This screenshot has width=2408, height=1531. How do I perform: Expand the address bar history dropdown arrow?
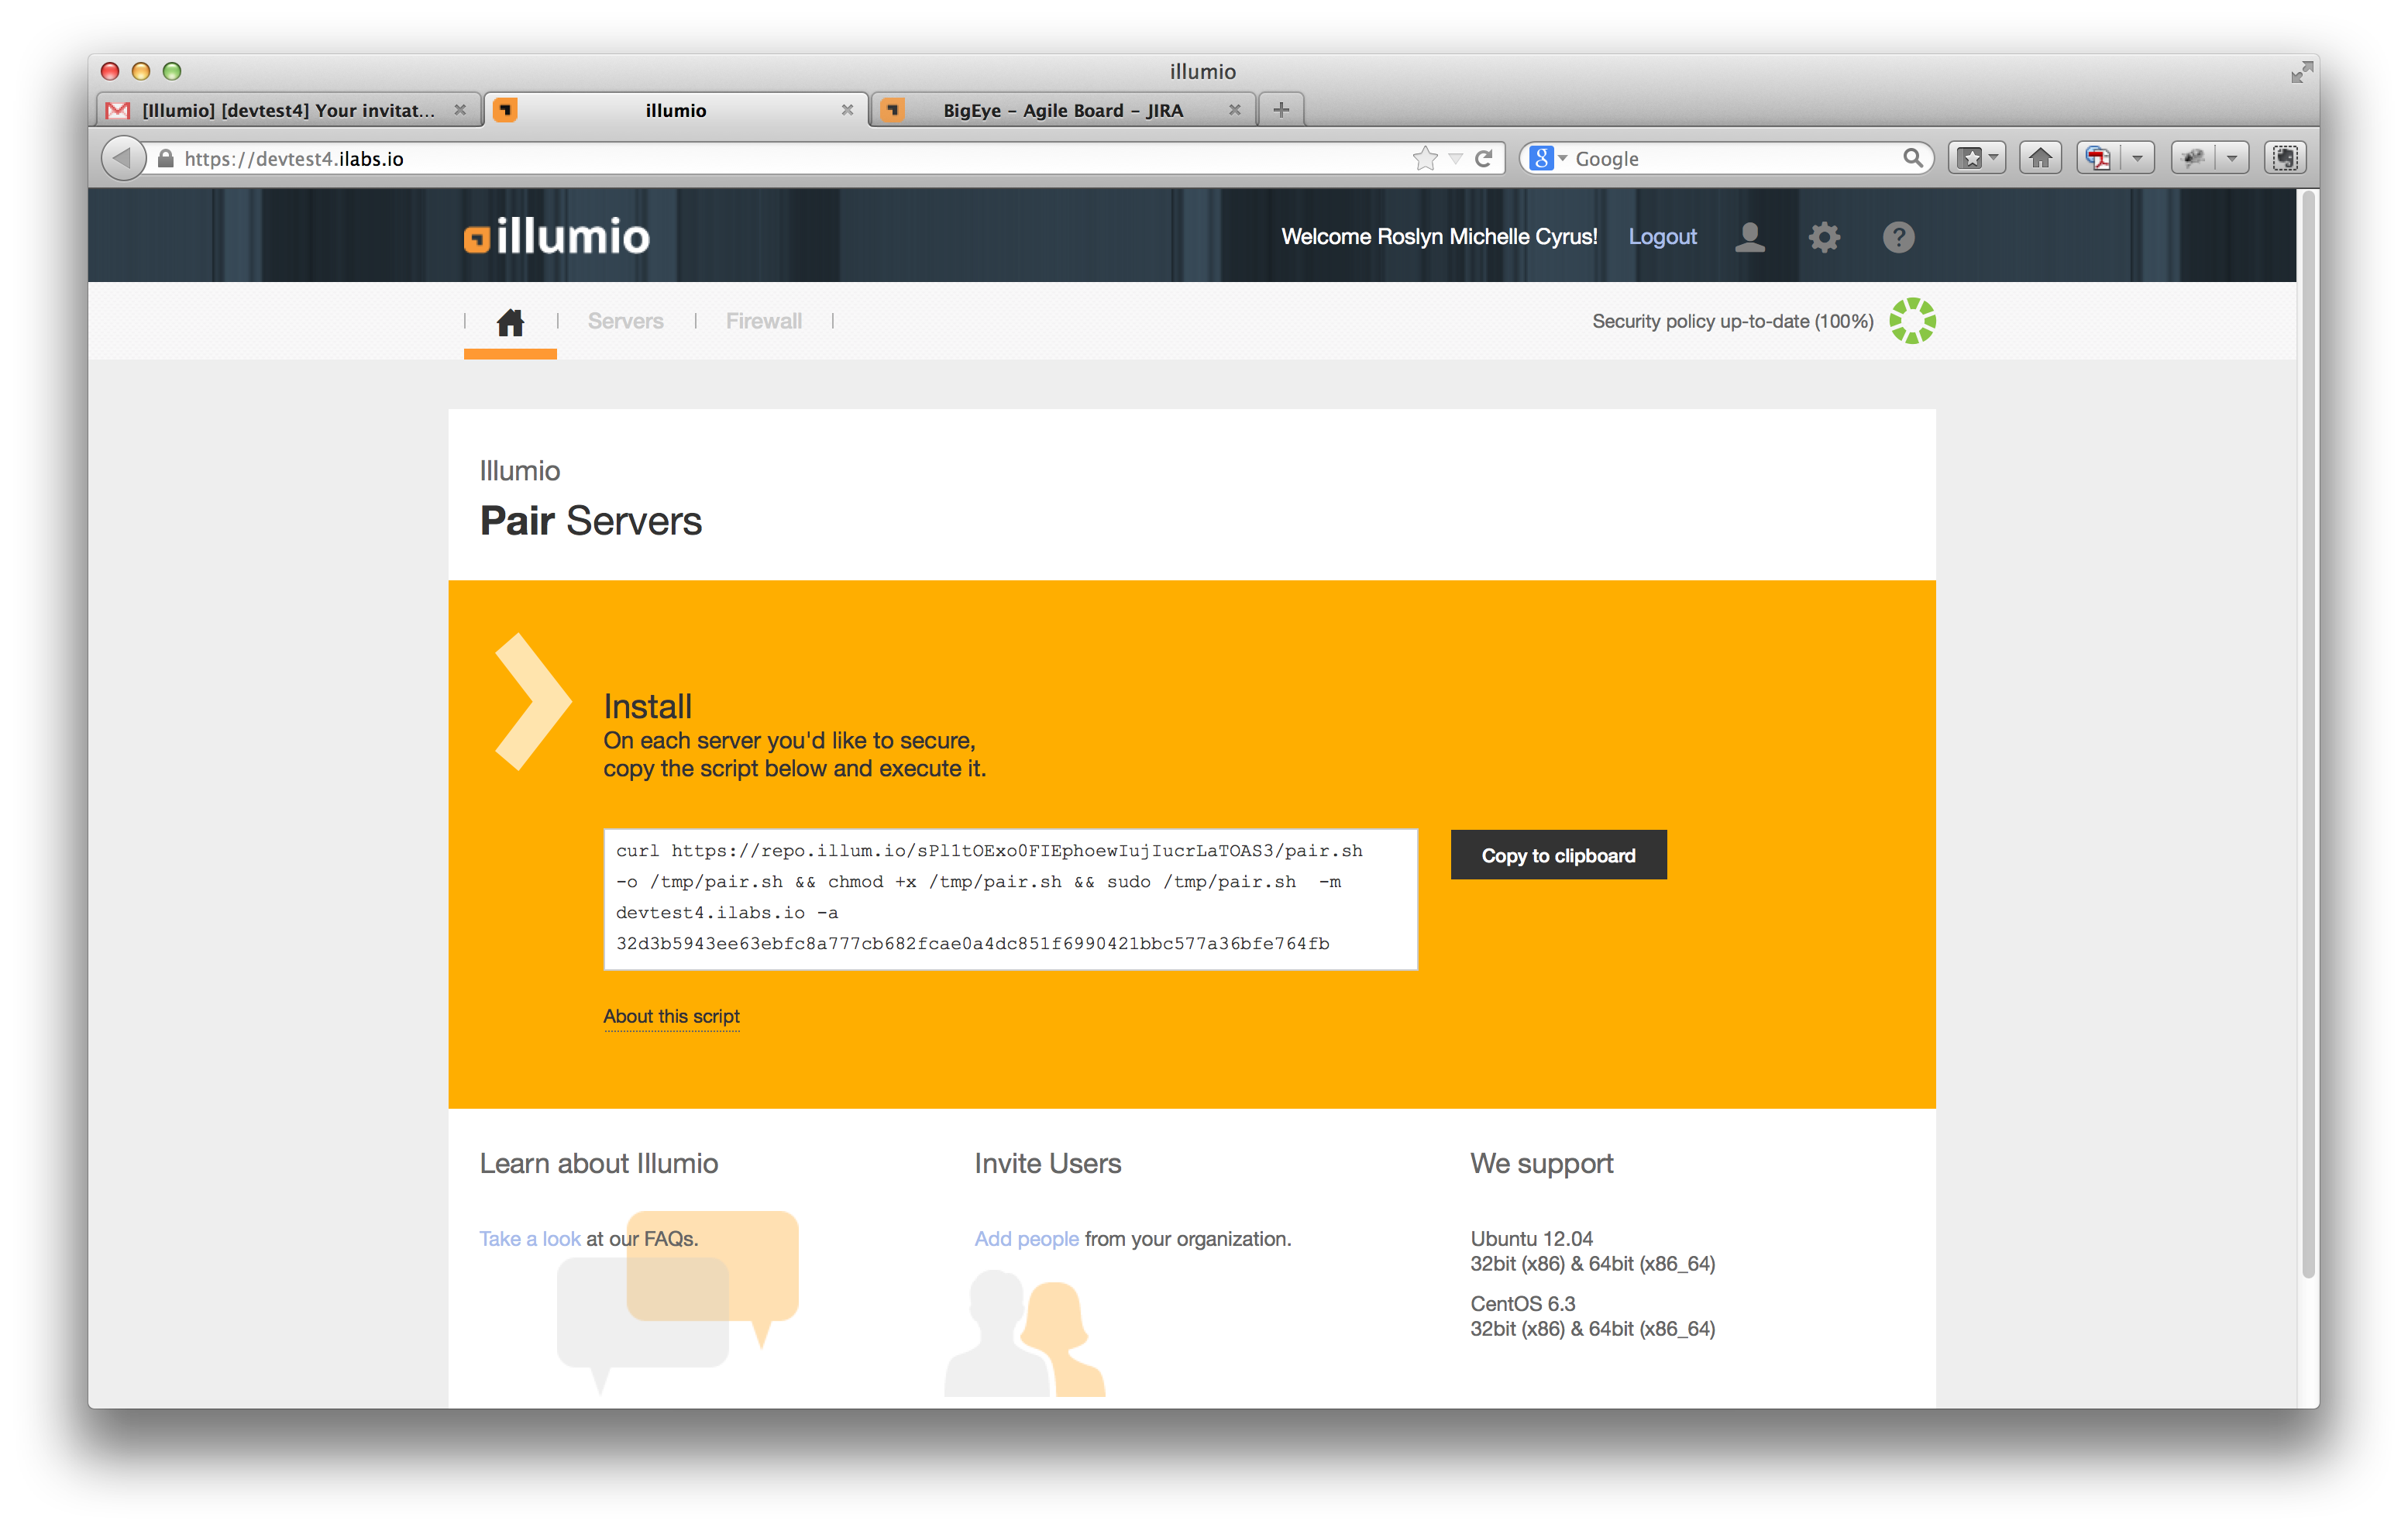coord(1456,159)
